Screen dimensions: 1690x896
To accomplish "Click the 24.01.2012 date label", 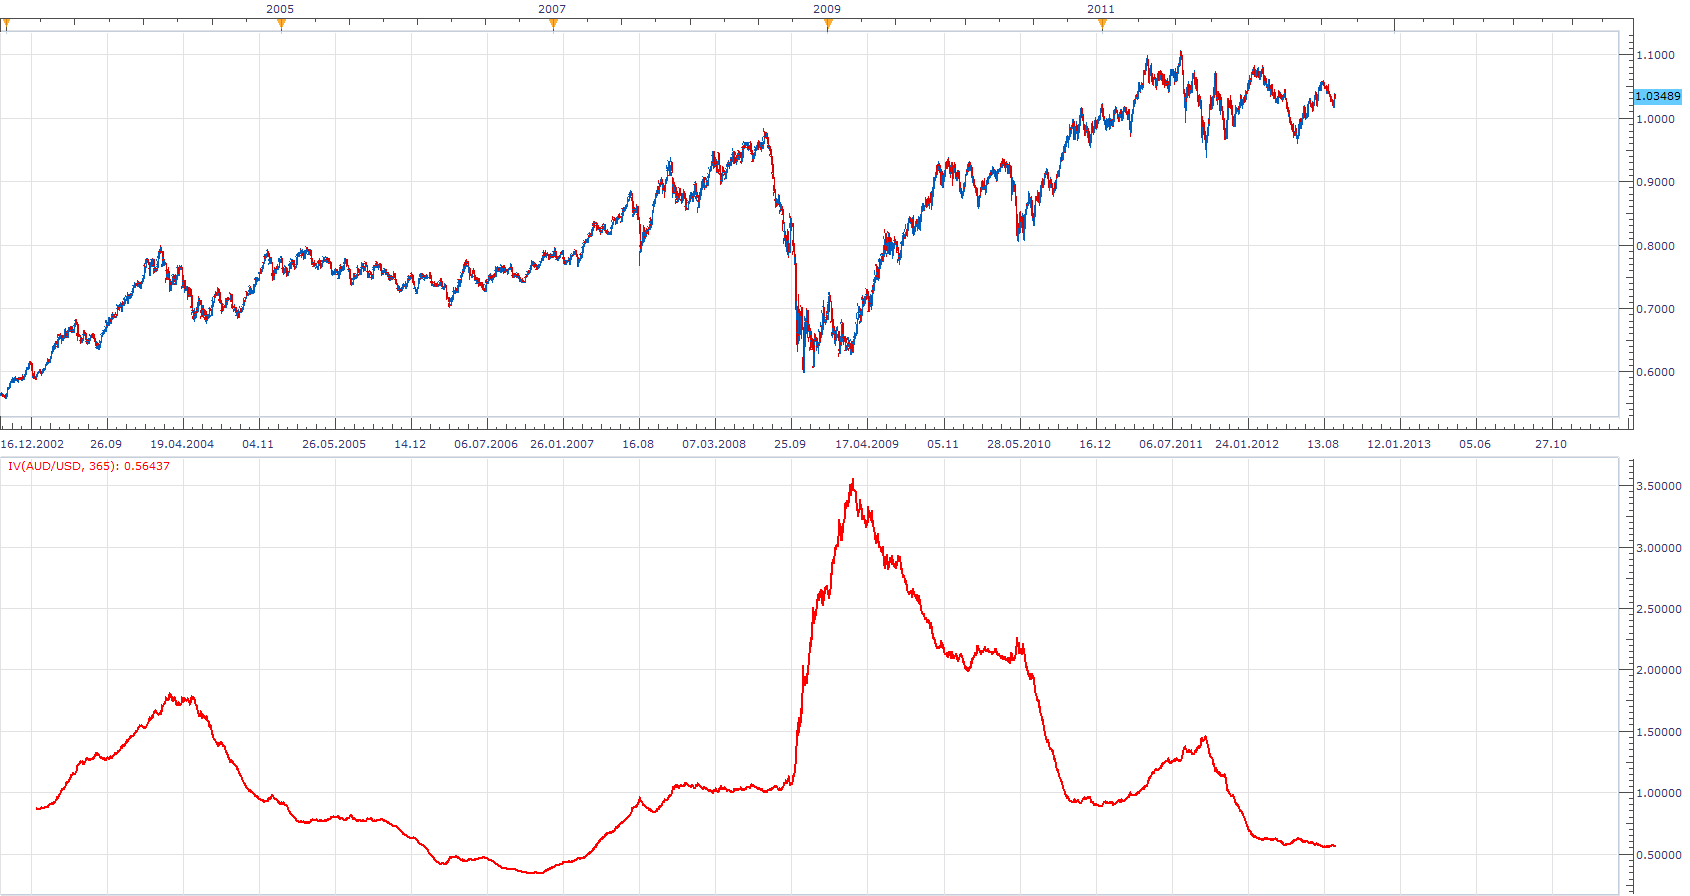I will pyautogui.click(x=1247, y=444).
